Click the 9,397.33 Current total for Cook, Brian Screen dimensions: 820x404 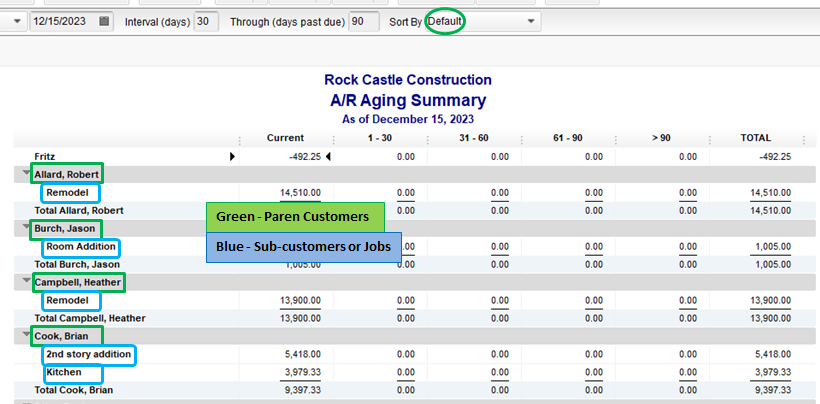[x=303, y=390]
